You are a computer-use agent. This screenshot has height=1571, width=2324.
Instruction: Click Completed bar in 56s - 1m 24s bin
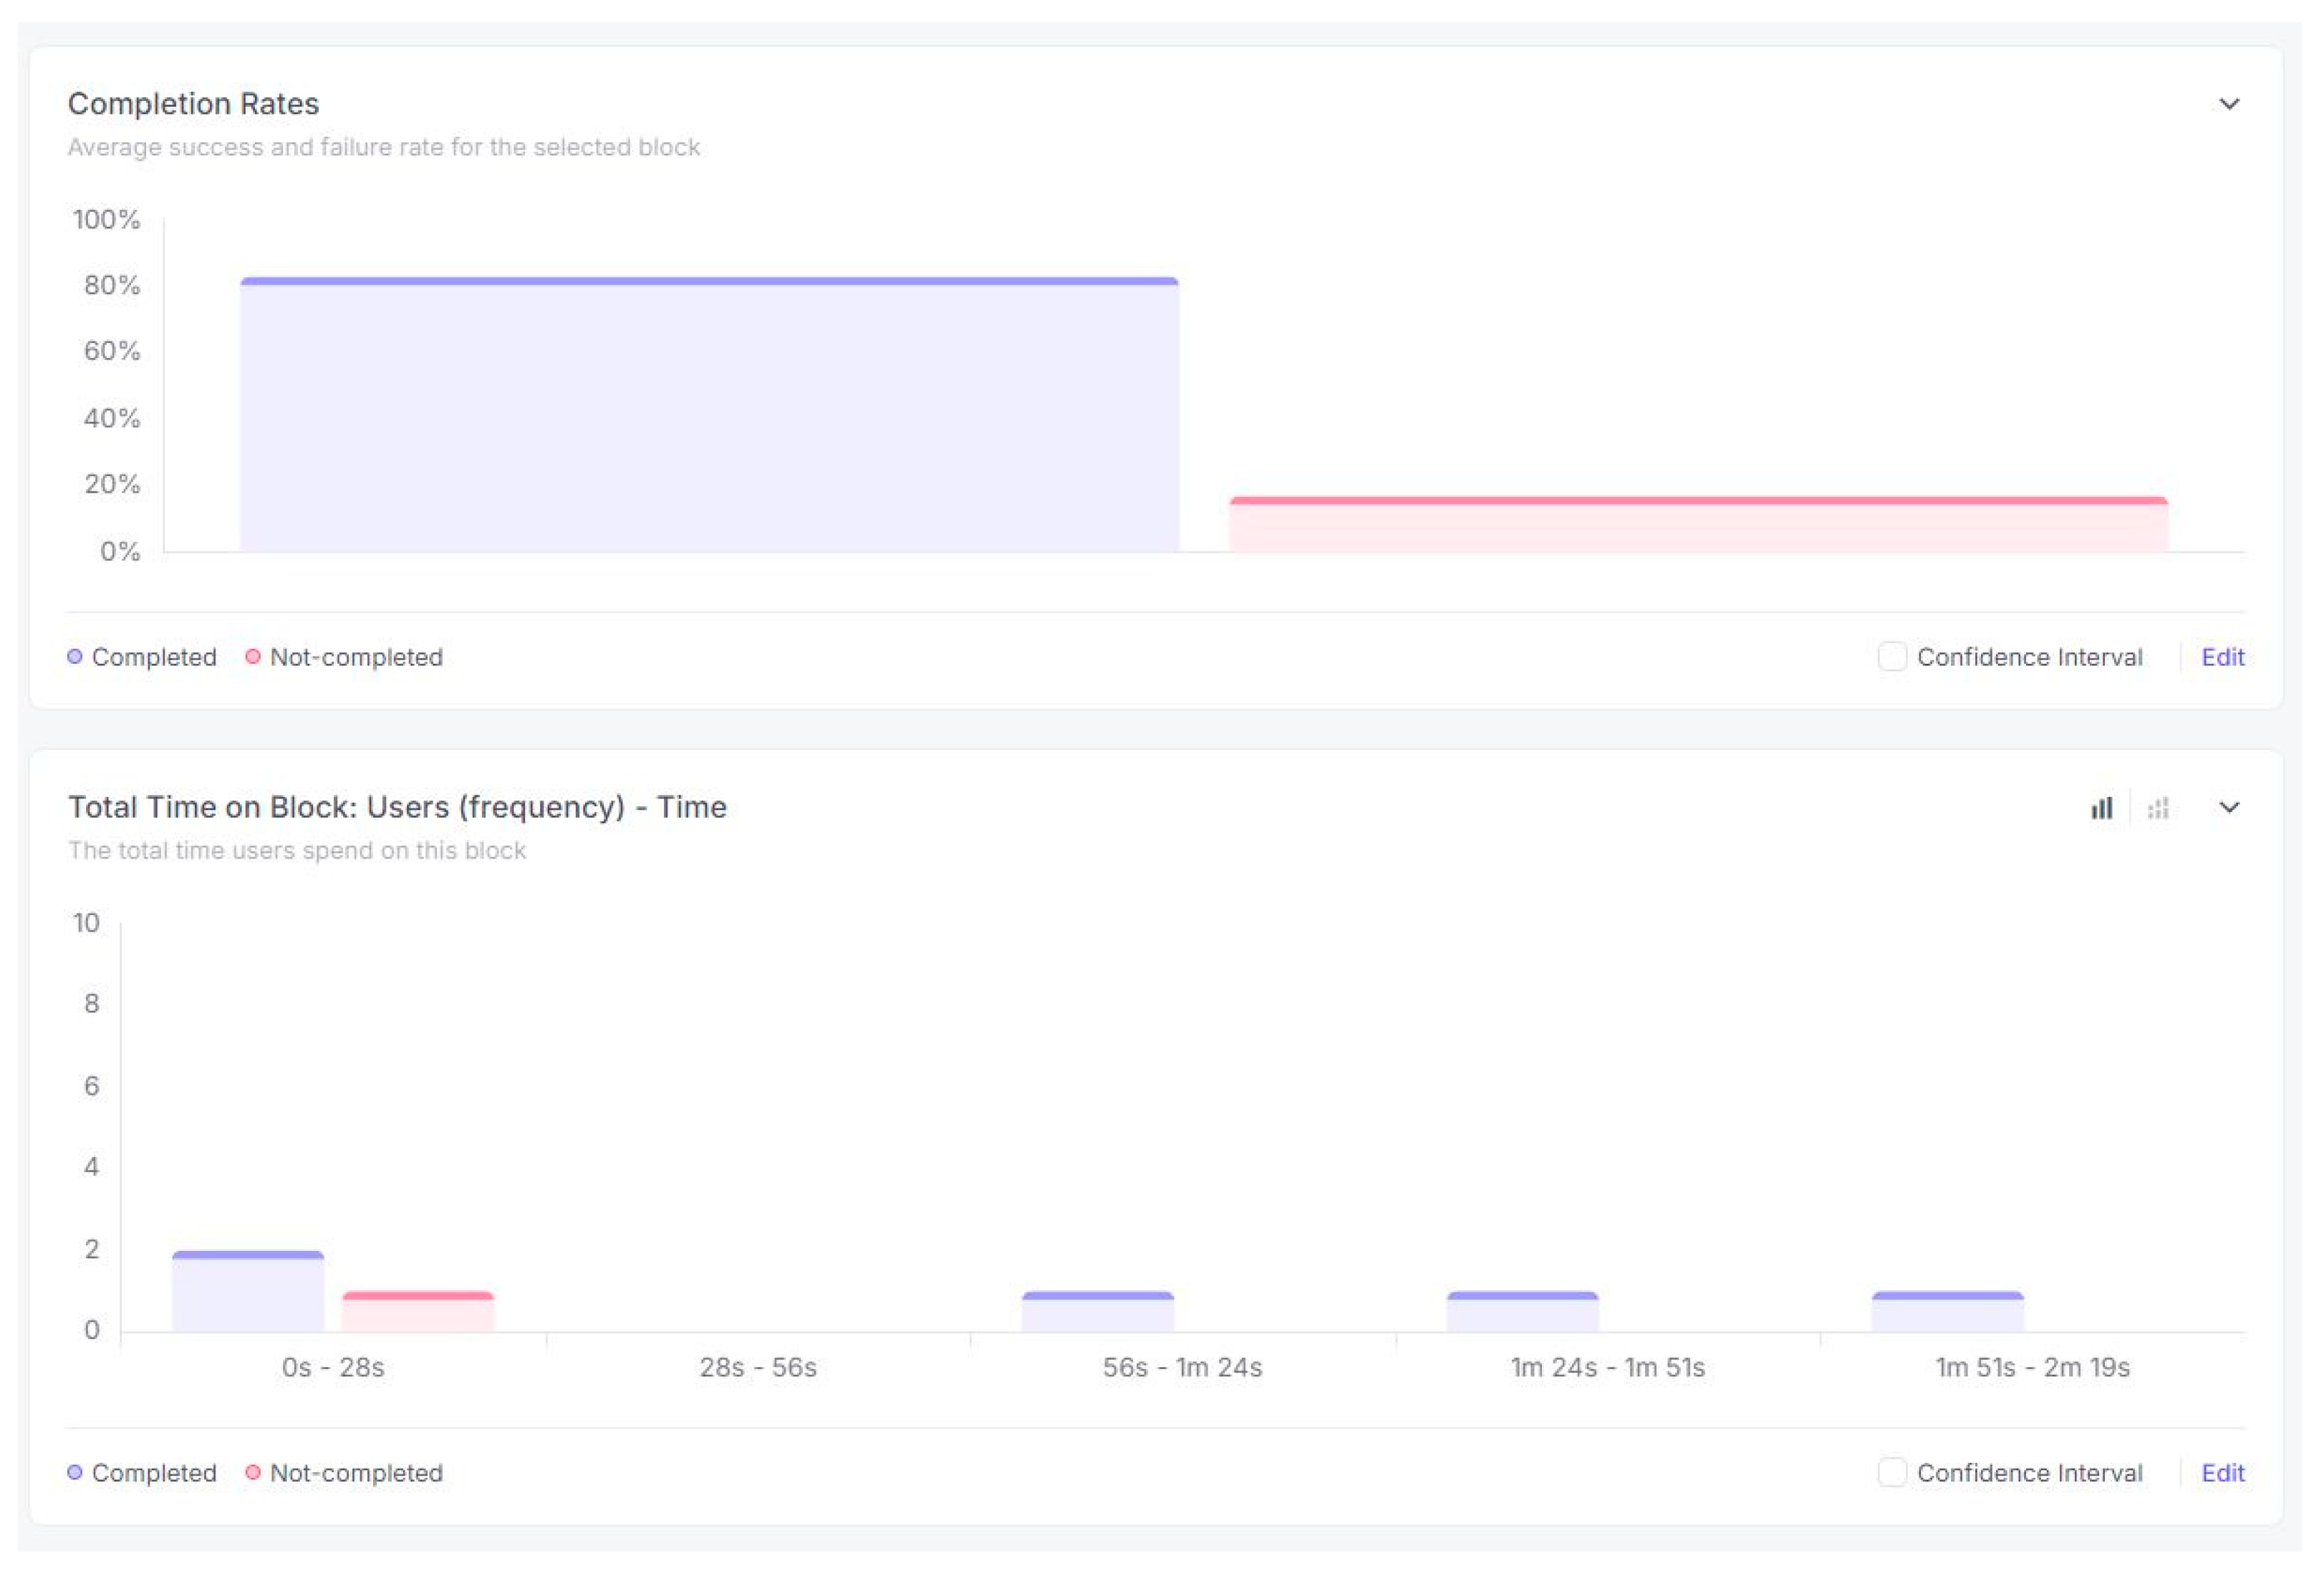tap(1097, 1312)
